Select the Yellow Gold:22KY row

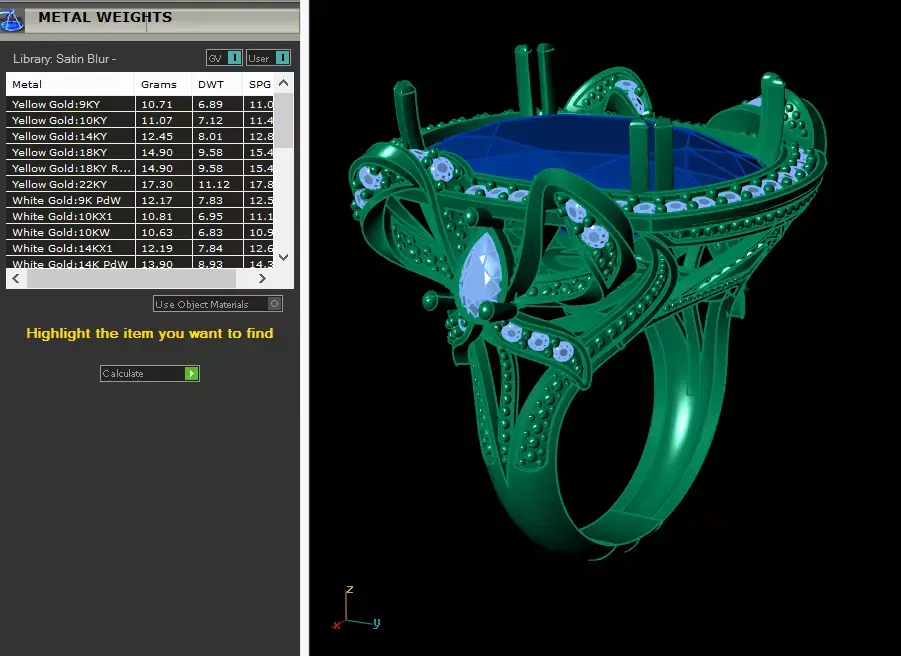(140, 184)
